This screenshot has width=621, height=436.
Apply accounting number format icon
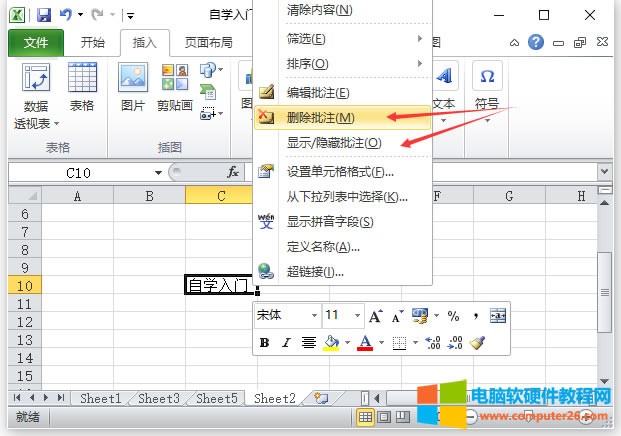[420, 316]
